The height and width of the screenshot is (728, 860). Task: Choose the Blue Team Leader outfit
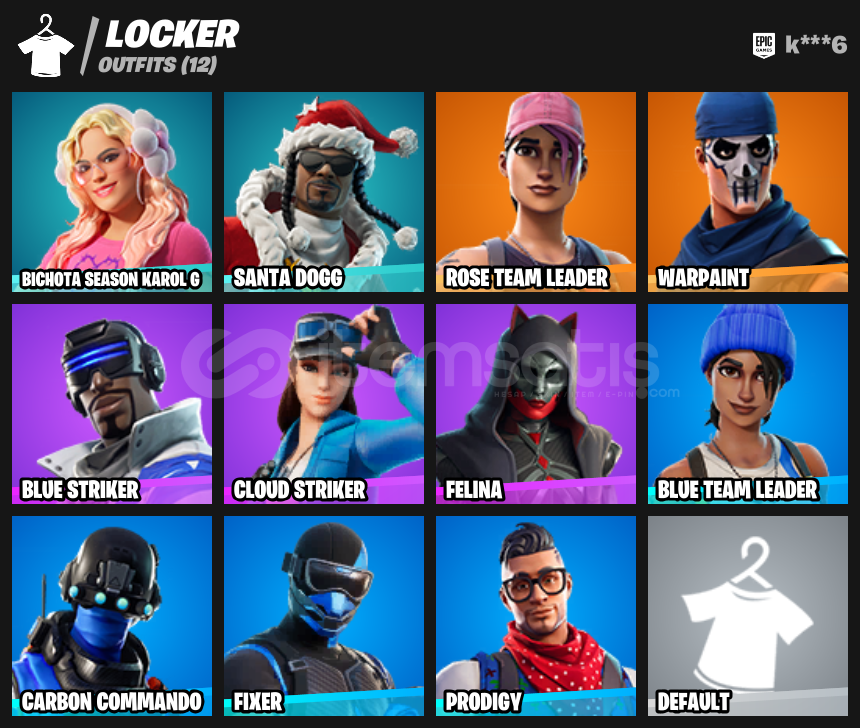(x=748, y=404)
